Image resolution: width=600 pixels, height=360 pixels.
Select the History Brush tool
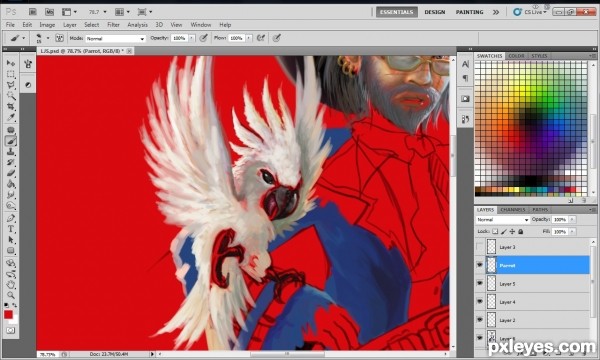pos(11,163)
